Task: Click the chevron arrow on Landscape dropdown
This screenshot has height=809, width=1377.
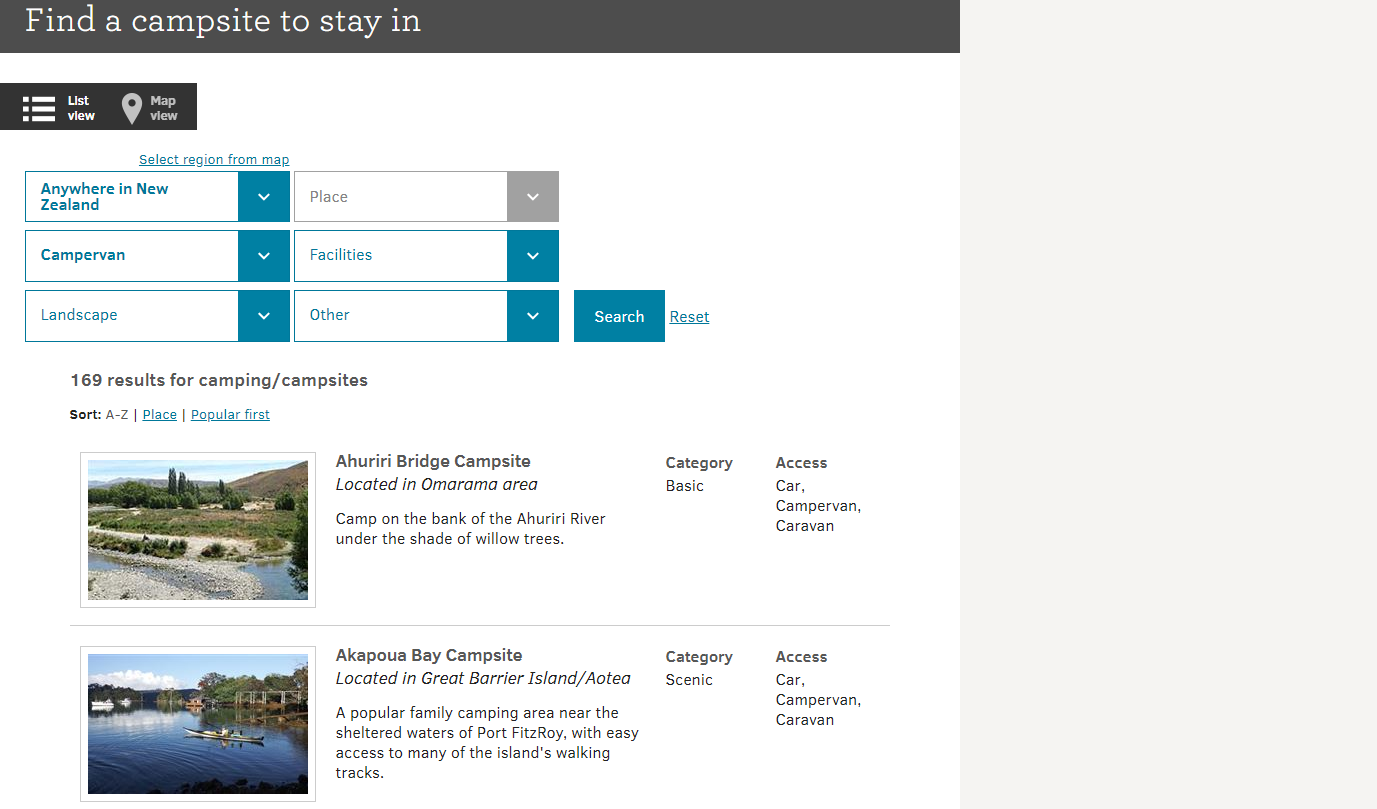Action: [x=264, y=316]
